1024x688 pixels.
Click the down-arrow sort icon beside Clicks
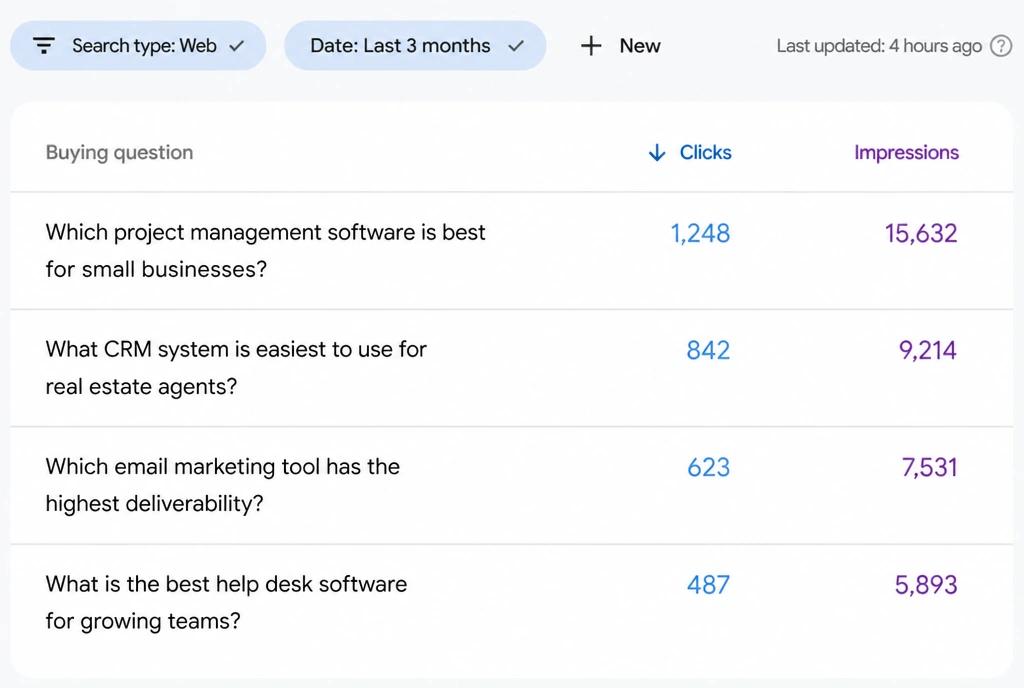[x=657, y=152]
